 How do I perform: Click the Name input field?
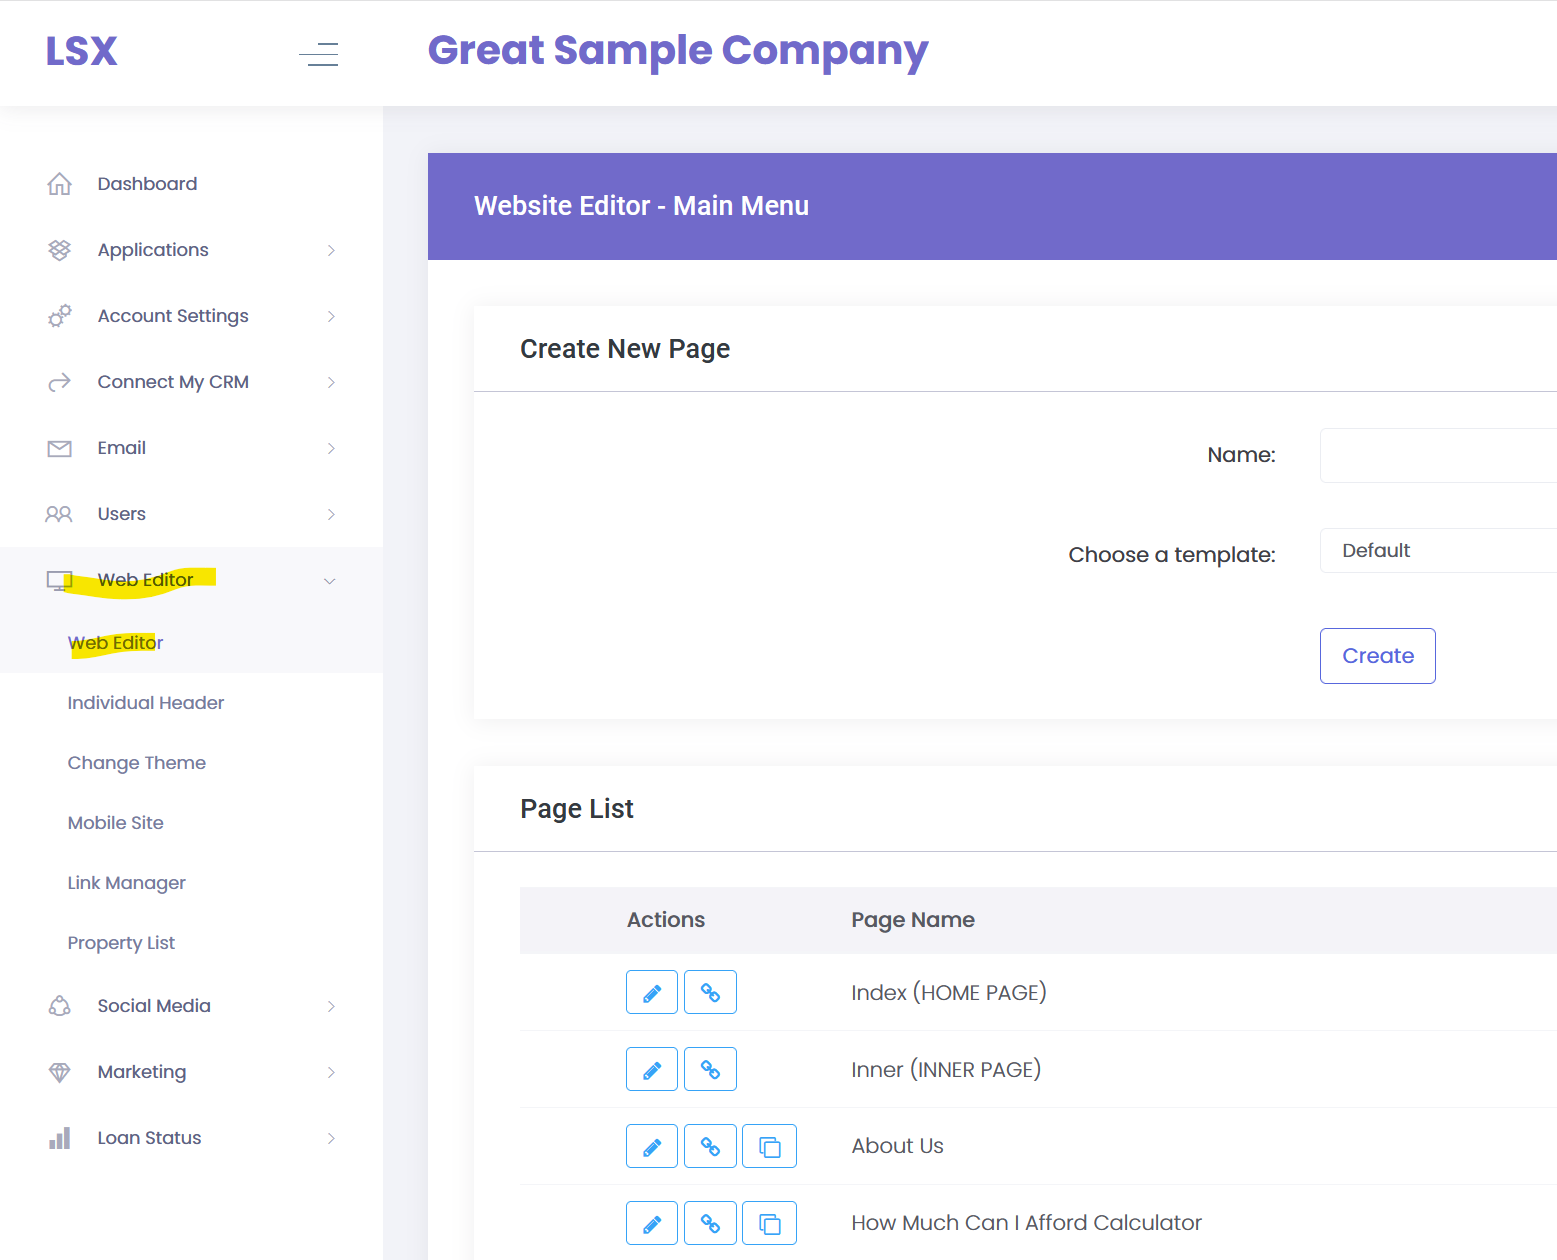pos(1437,456)
